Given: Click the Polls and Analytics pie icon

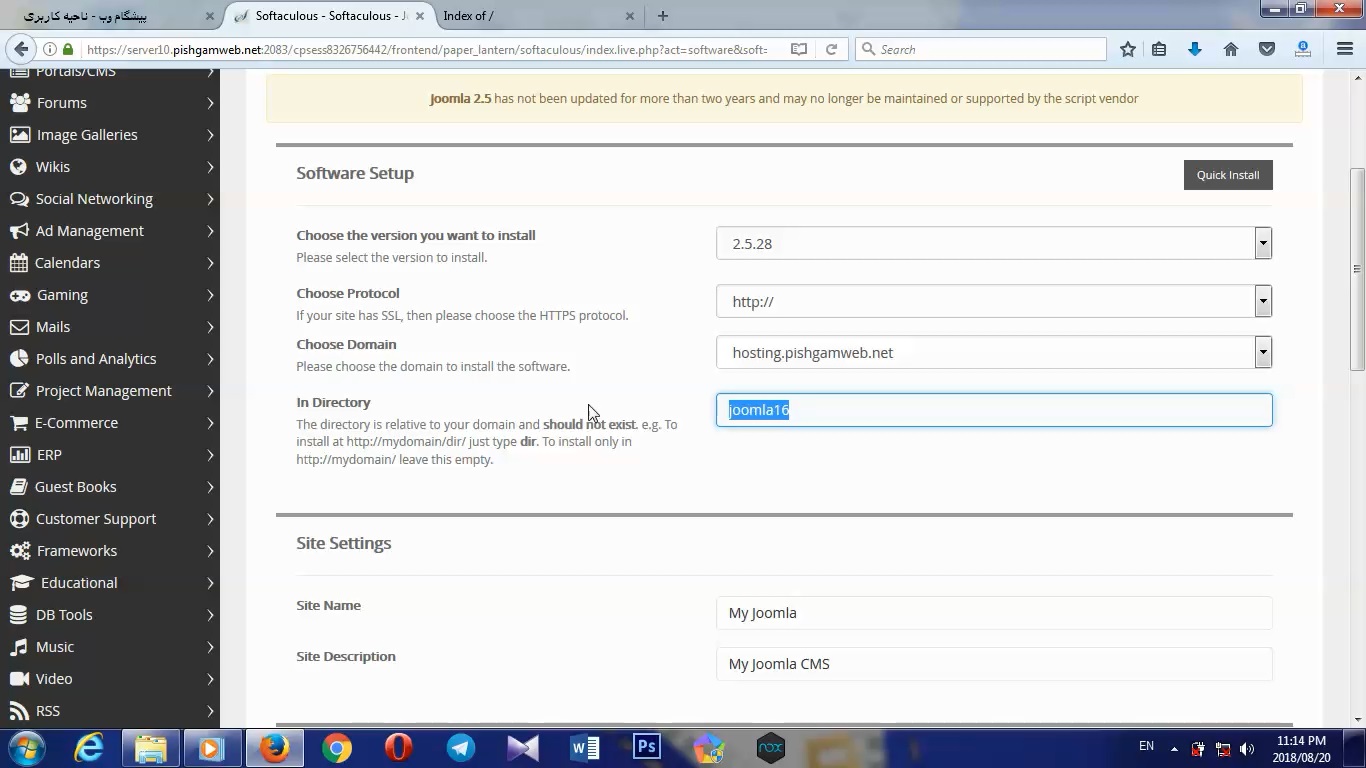Looking at the screenshot, I should (18, 359).
